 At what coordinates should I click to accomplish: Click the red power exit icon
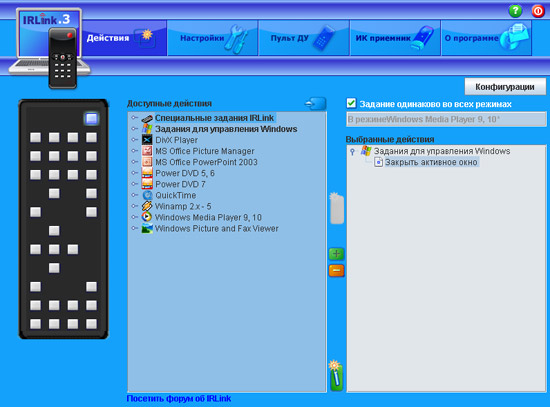[x=538, y=11]
